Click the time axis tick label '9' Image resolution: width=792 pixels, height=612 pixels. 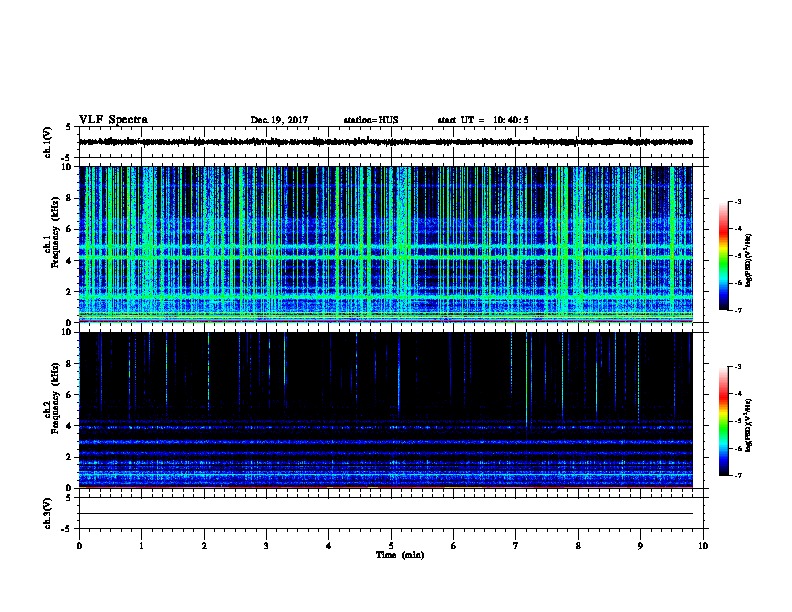pyautogui.click(x=640, y=545)
